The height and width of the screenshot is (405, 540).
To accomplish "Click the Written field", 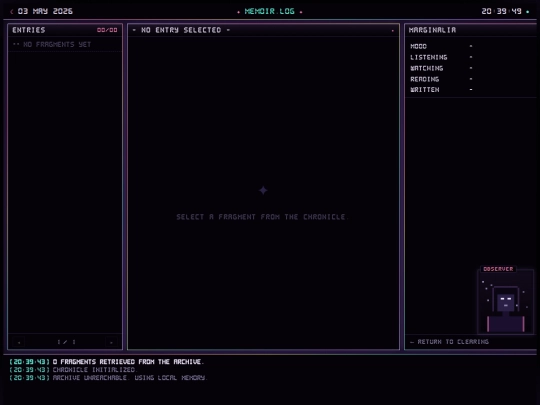I will tap(470, 90).
